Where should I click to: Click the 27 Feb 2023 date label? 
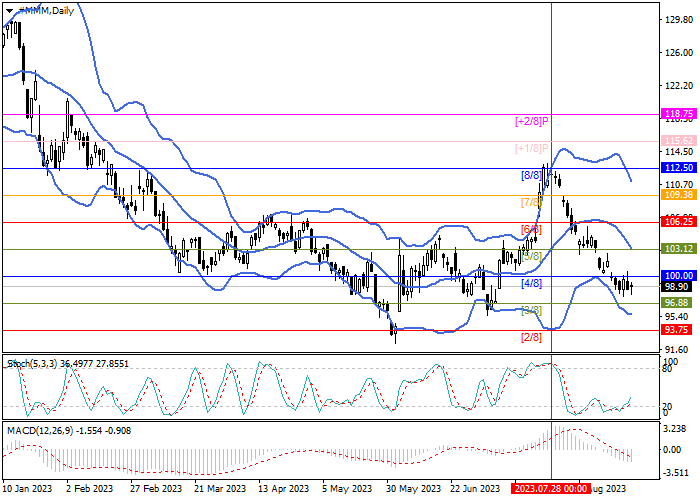point(156,488)
